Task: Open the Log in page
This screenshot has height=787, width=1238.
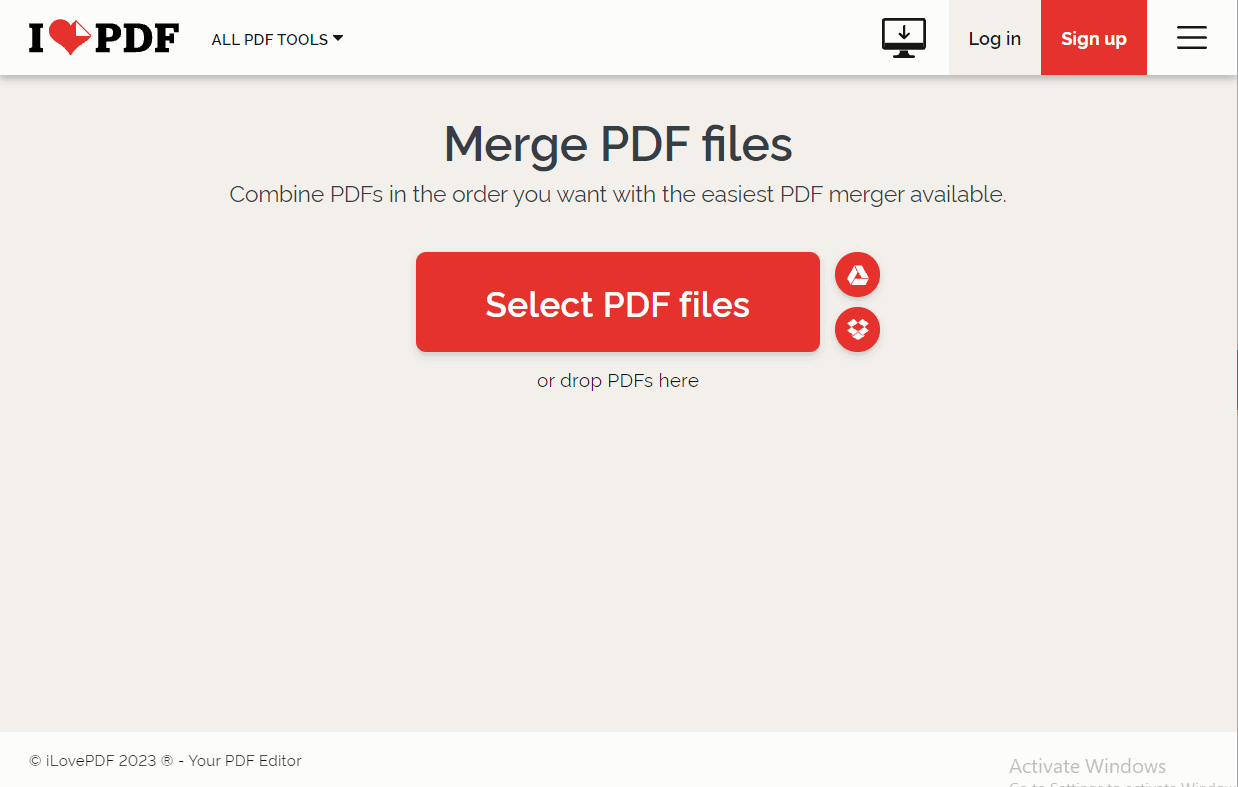Action: coord(994,38)
